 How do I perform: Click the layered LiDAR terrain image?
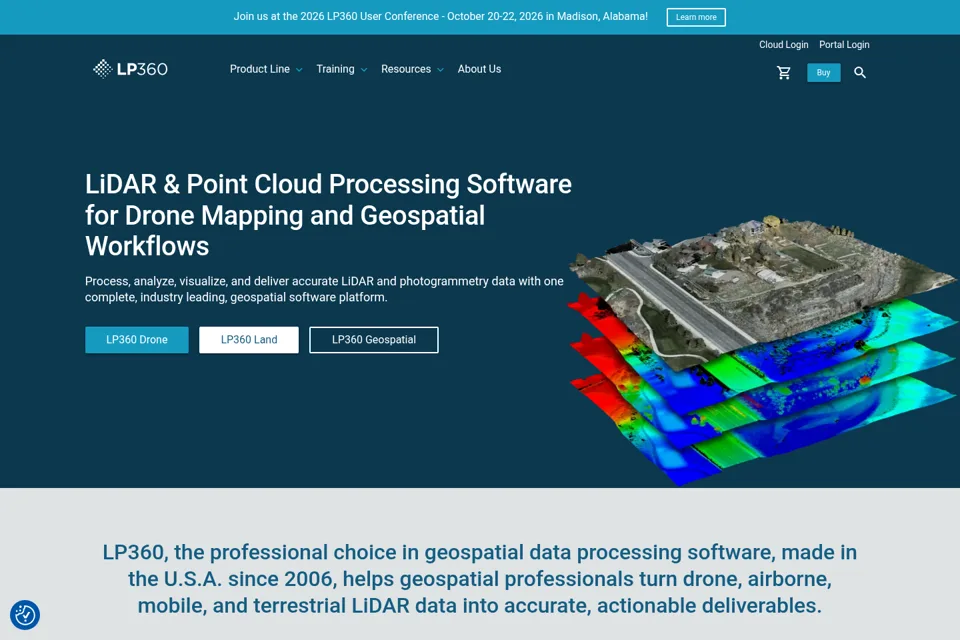(762, 349)
